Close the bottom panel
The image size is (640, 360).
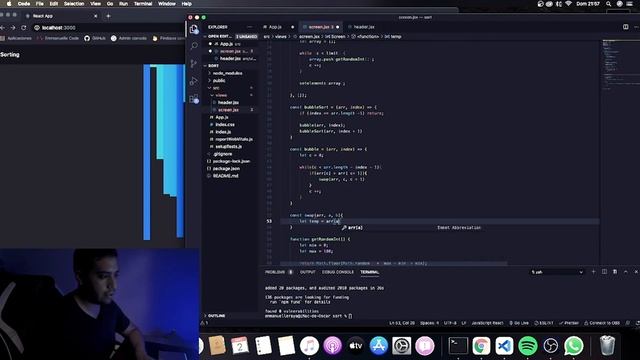pos(636,272)
